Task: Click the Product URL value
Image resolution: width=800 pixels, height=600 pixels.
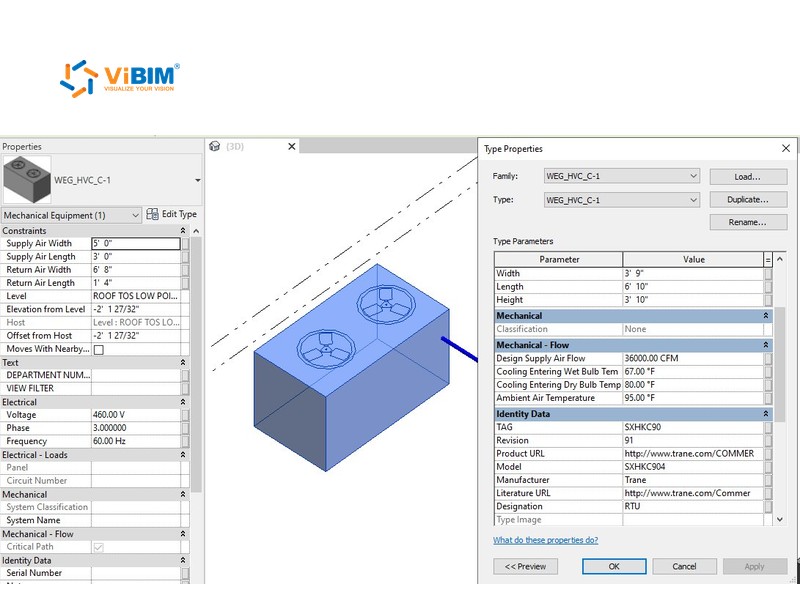Action: (x=693, y=454)
